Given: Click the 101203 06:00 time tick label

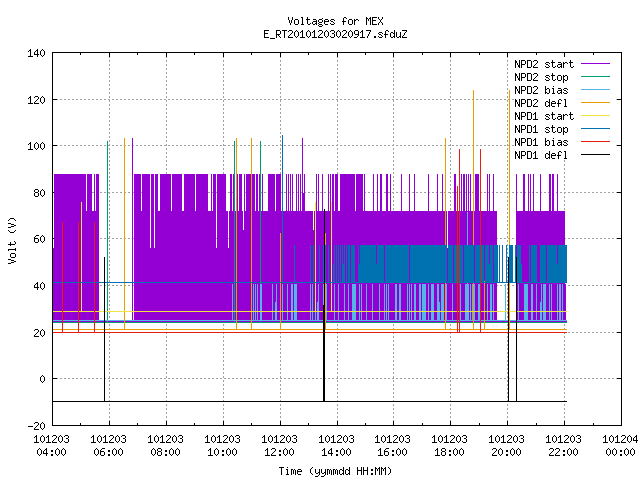Looking at the screenshot, I should point(108,446).
